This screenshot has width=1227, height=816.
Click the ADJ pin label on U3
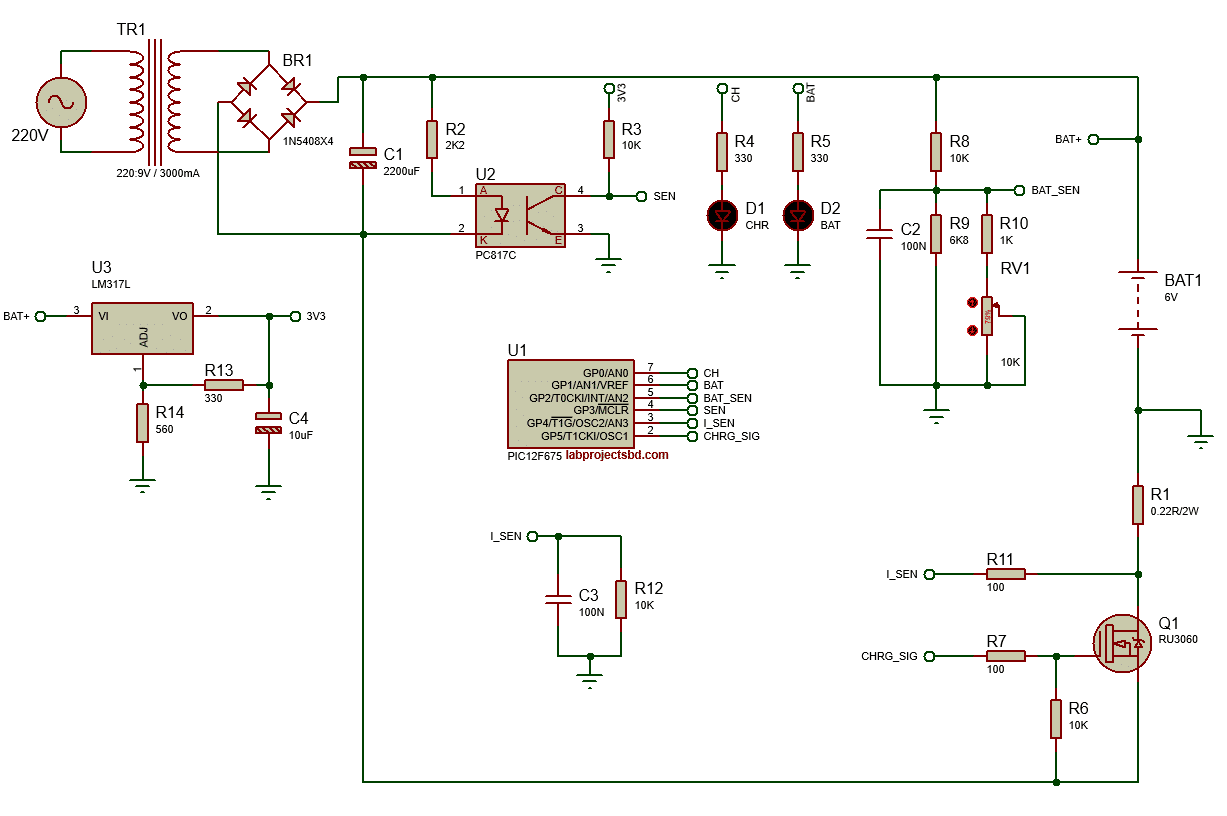(143, 337)
